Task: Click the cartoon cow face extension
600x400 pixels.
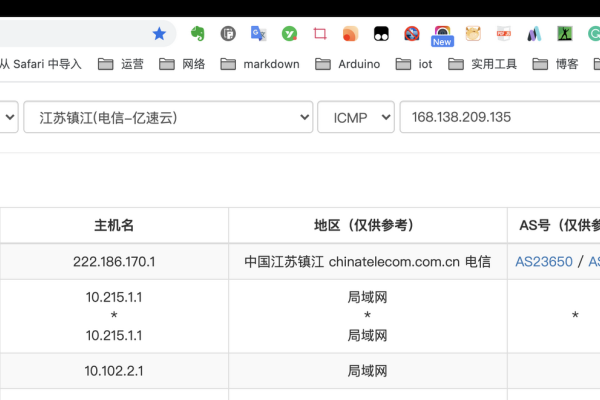Action: click(x=473, y=34)
